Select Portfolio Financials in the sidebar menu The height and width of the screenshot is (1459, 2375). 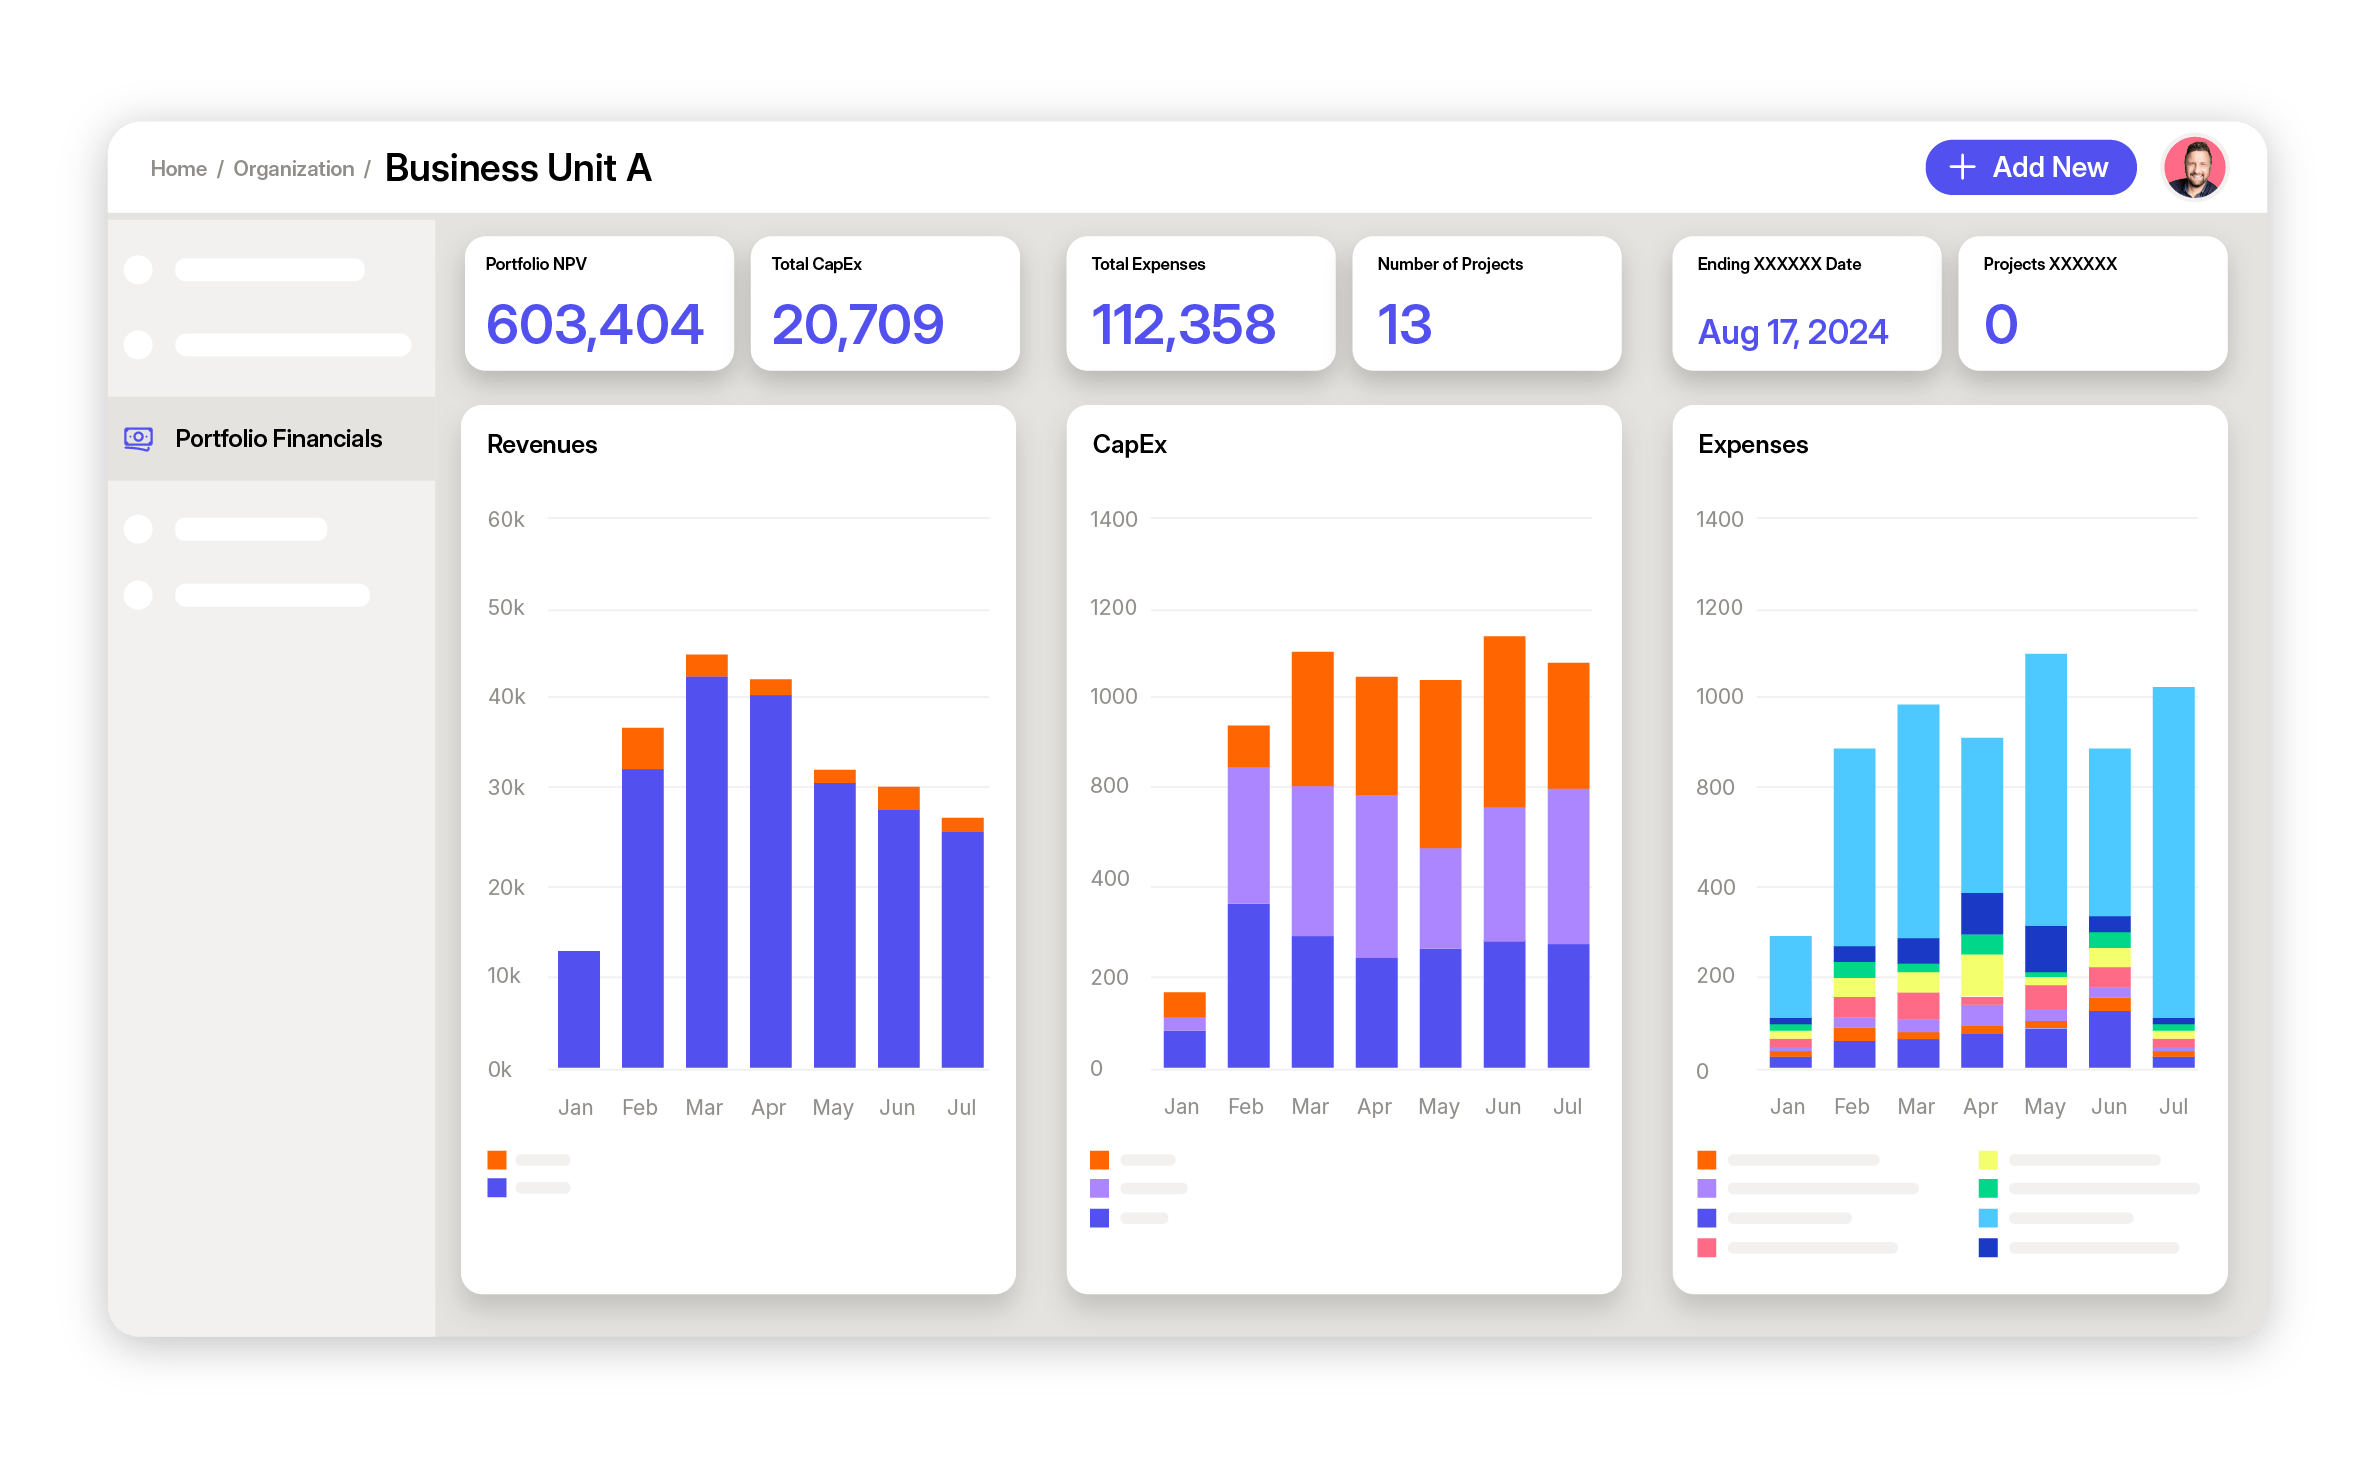[x=278, y=438]
